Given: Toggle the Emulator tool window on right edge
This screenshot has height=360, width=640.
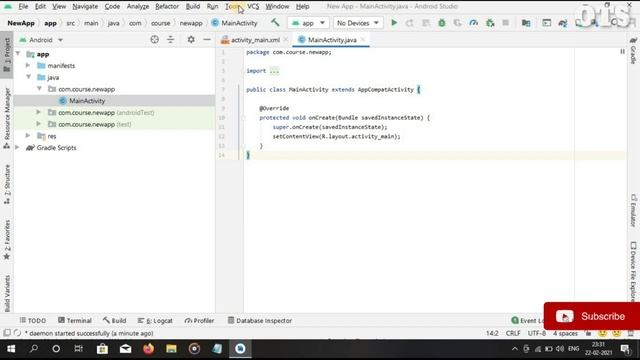Looking at the screenshot, I should (x=633, y=211).
